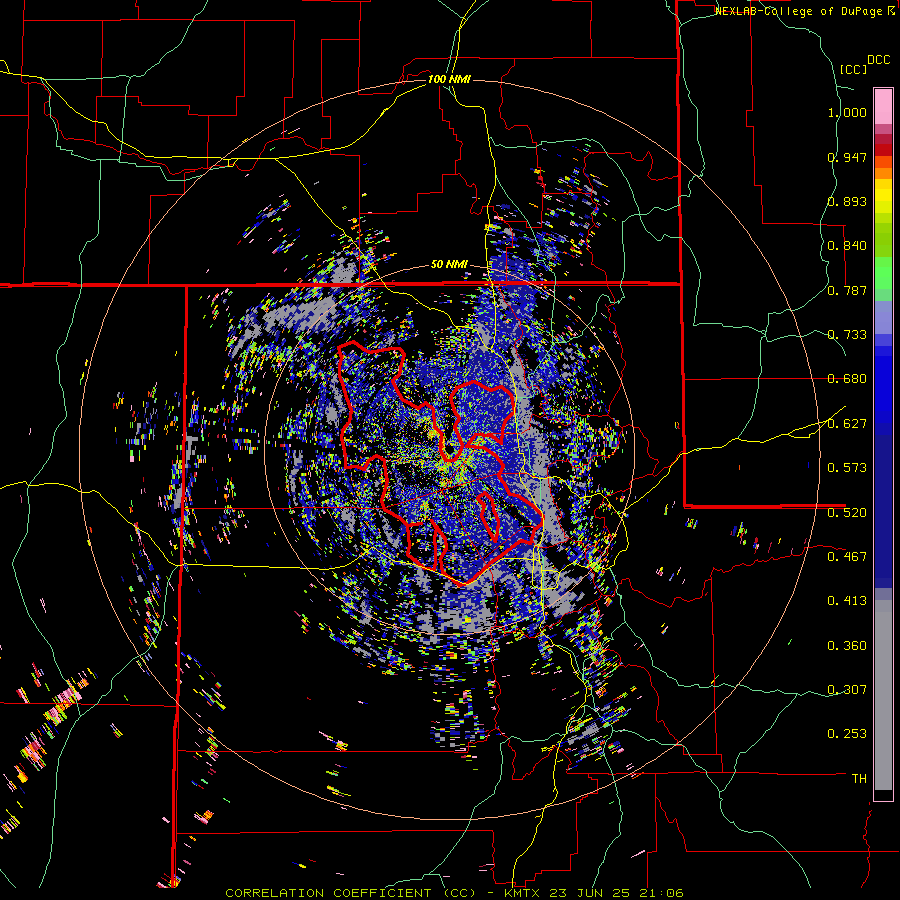
Task: Click the 0.253 scale value
Action: pyautogui.click(x=847, y=734)
